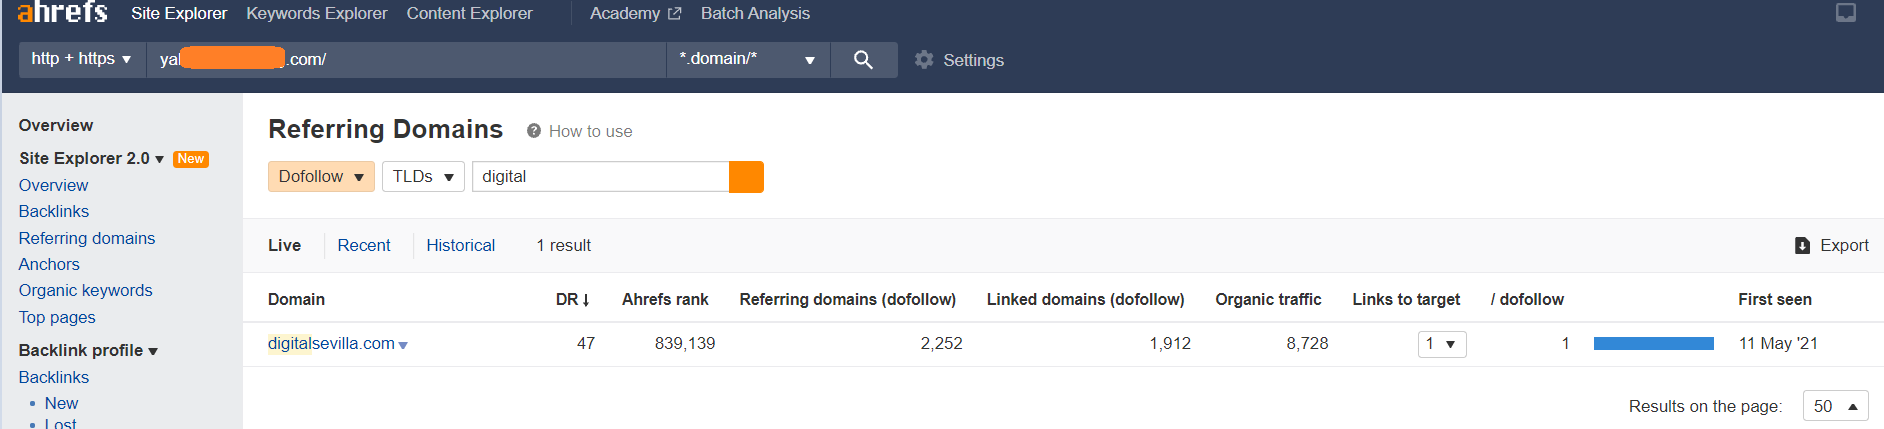
Task: Open the Dofollow filter dropdown
Action: [x=321, y=177]
